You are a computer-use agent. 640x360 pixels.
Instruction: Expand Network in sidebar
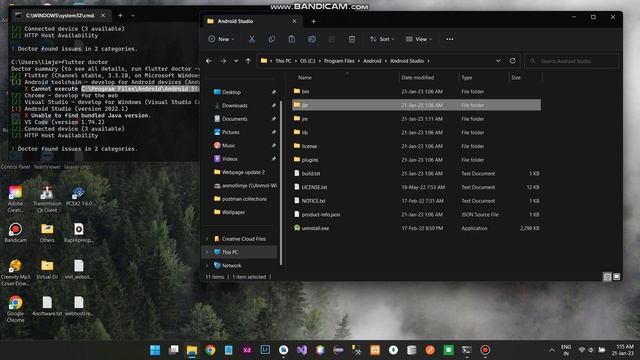click(x=207, y=266)
